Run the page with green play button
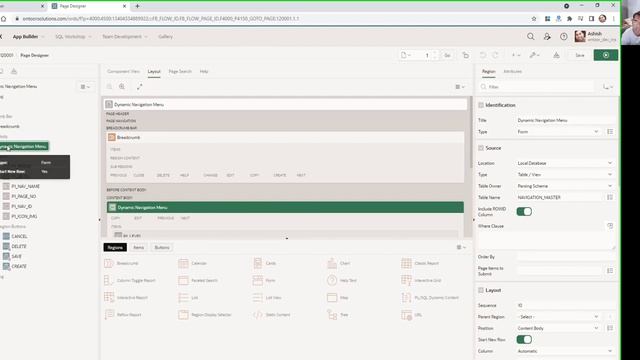Screen dimensions: 640x360 click(606, 55)
